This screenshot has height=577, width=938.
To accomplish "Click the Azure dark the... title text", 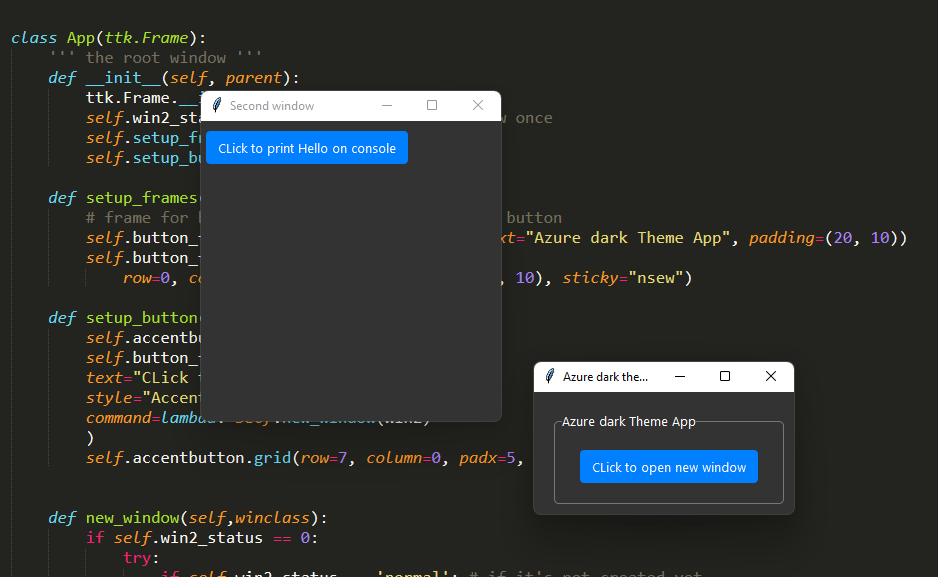I will [x=604, y=377].
